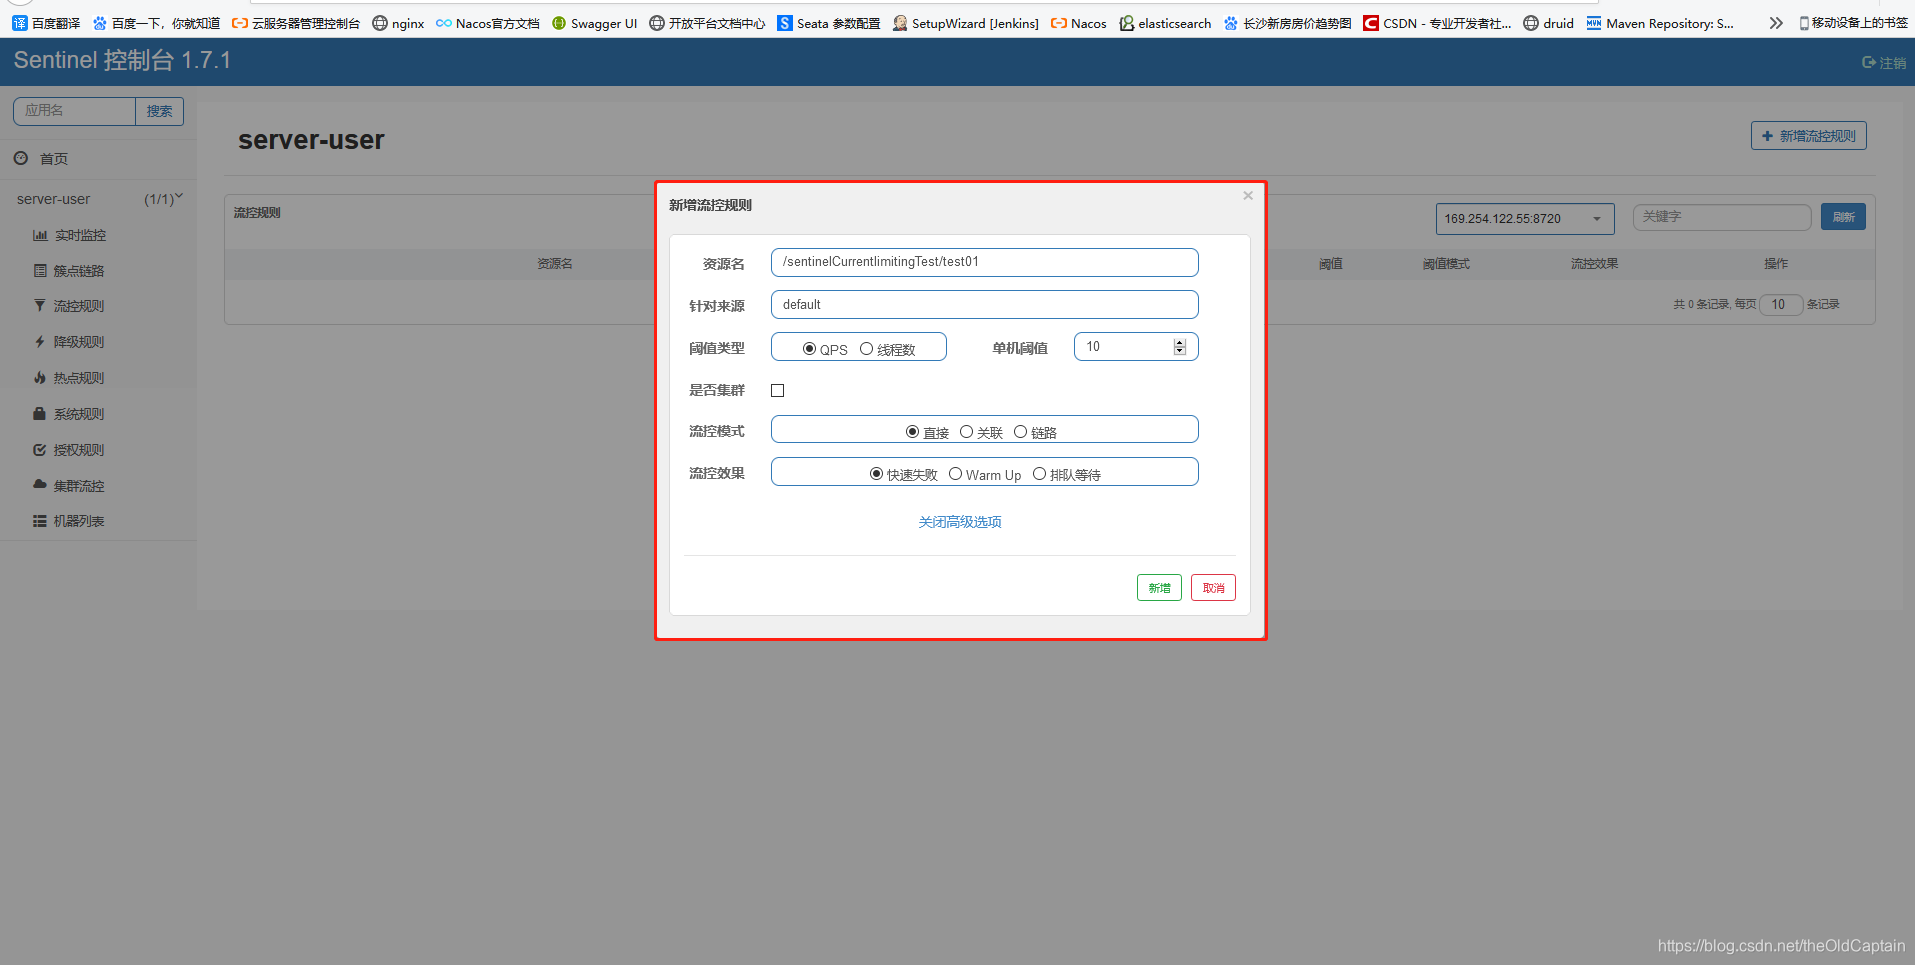This screenshot has width=1915, height=965.
Task: Collapse the server-user app tree chevron
Action: 179,197
